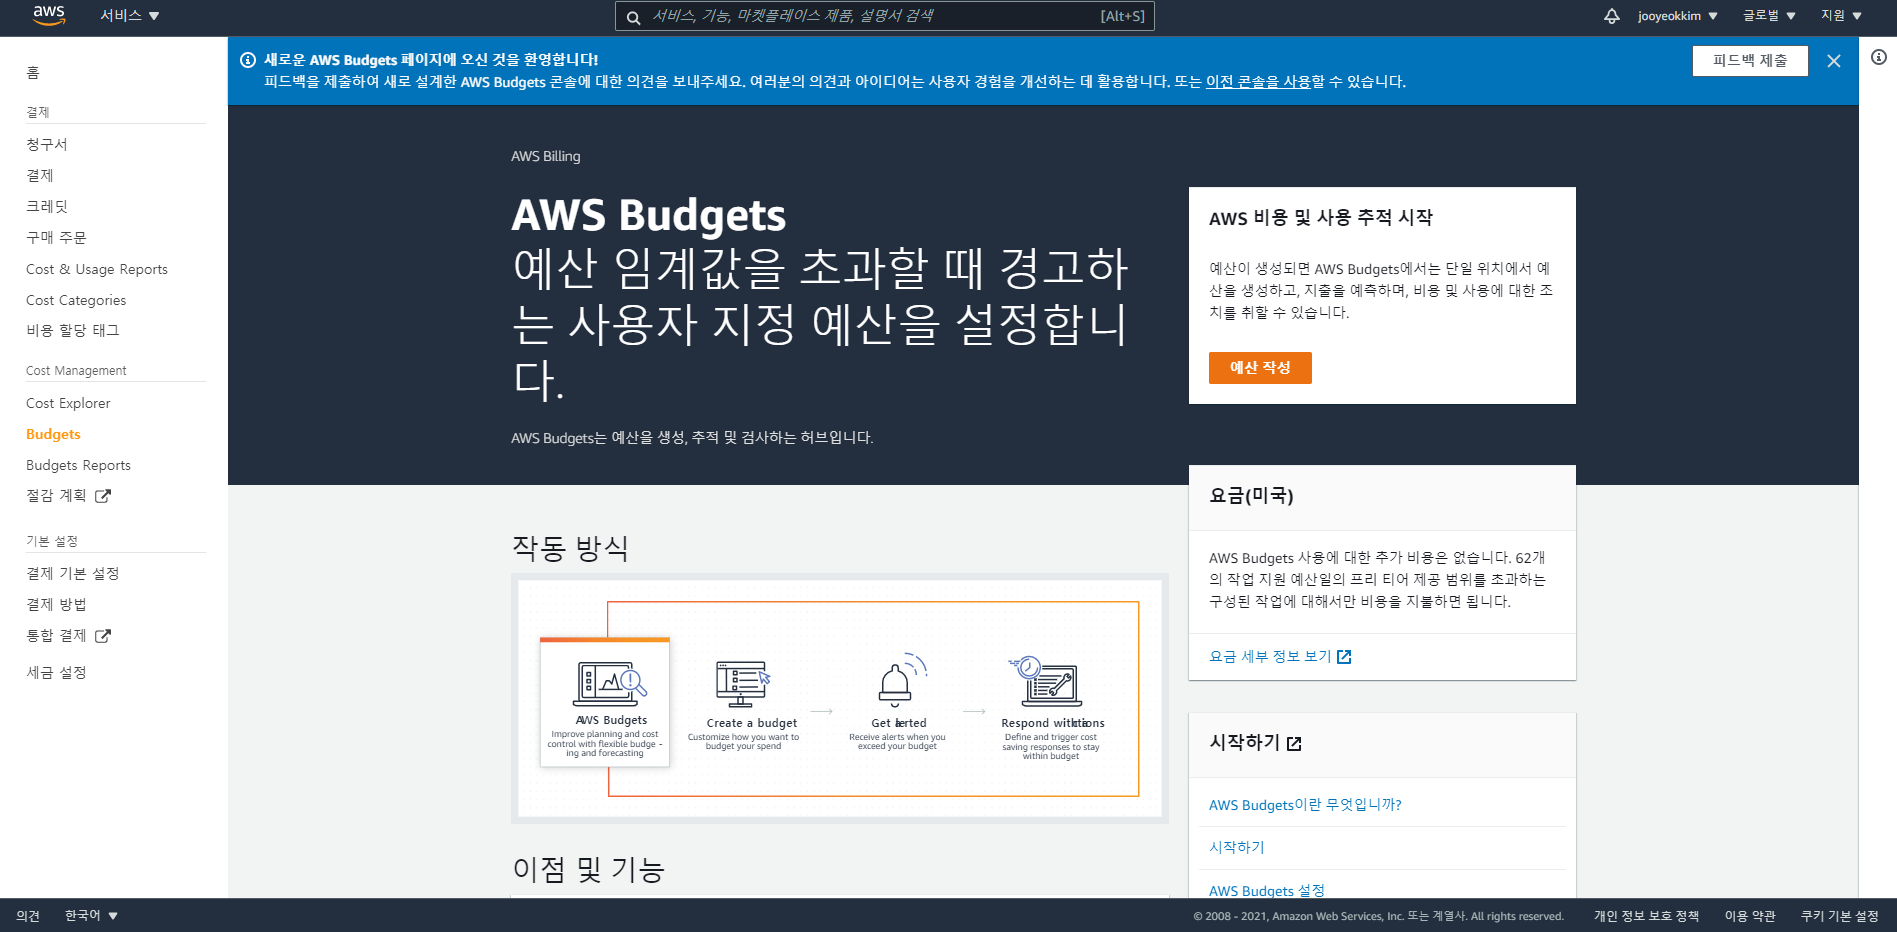
Task: Expand the 서비스 dropdown menu
Action: 130,16
